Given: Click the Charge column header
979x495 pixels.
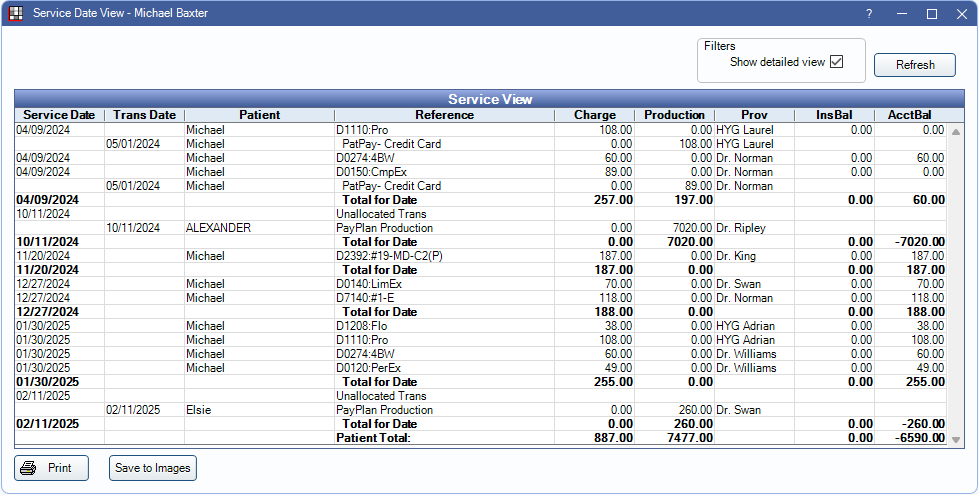Looking at the screenshot, I should pos(594,115).
